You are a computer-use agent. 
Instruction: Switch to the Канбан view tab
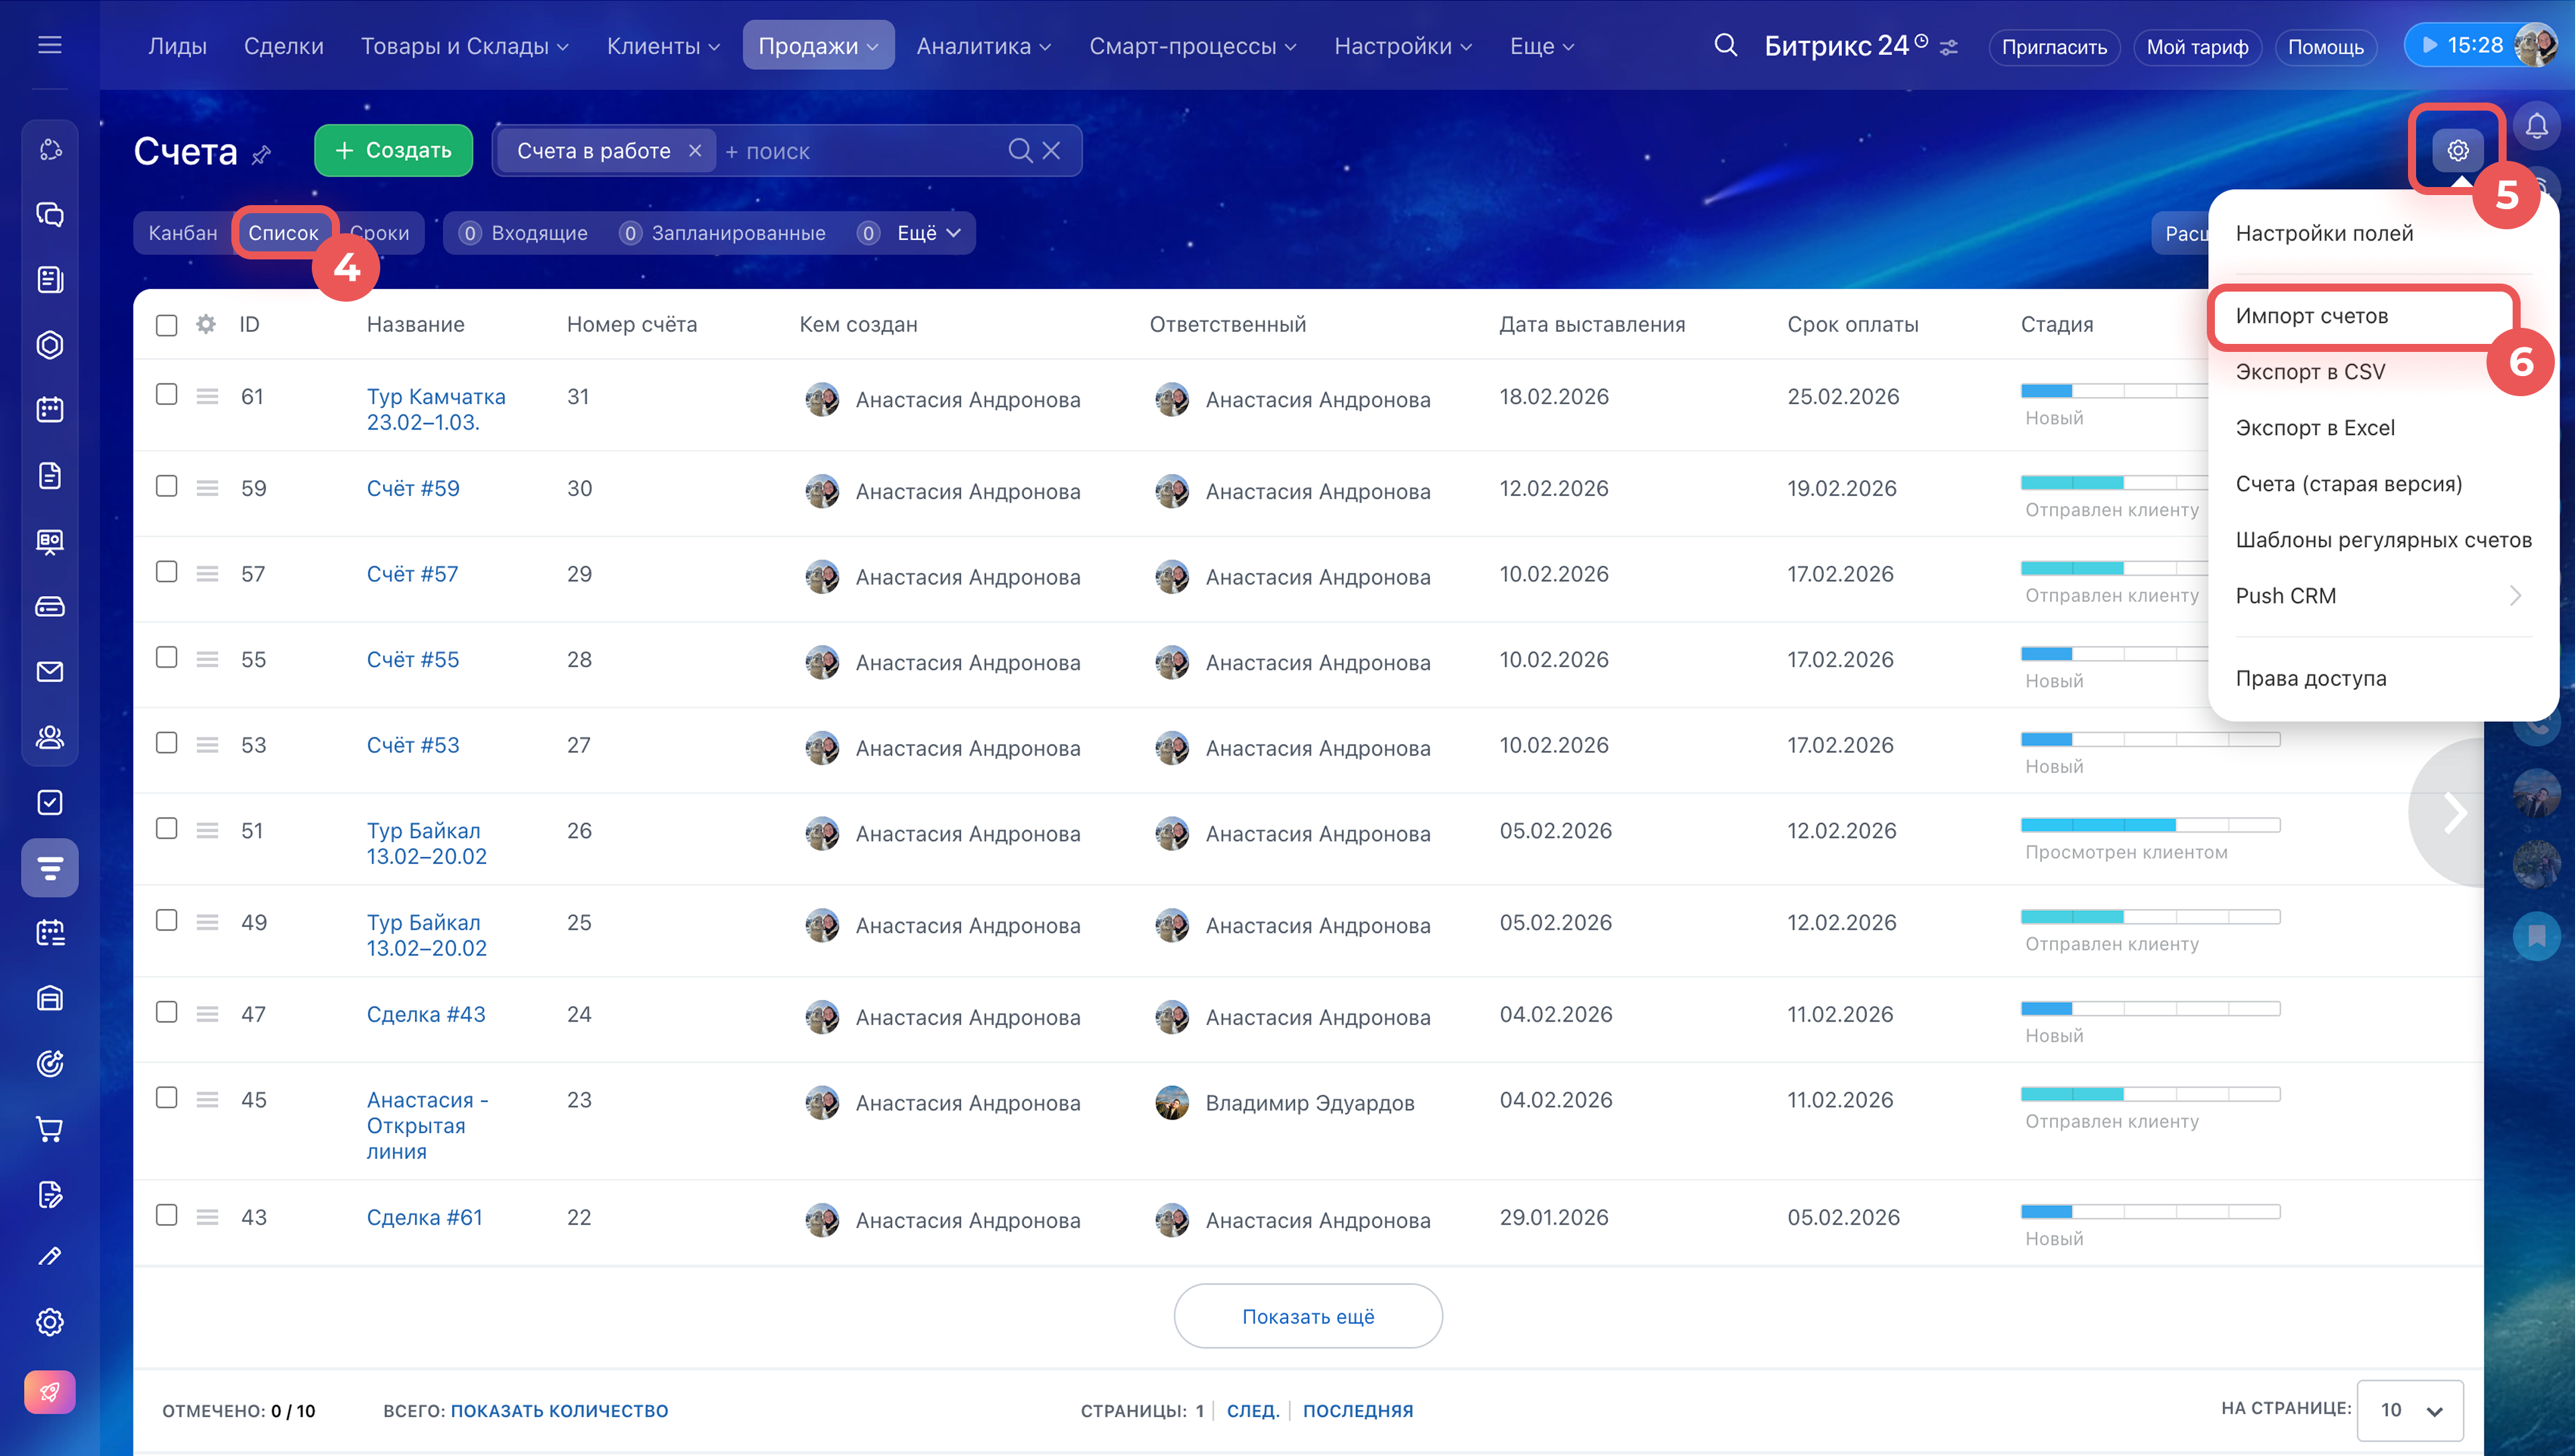[183, 233]
